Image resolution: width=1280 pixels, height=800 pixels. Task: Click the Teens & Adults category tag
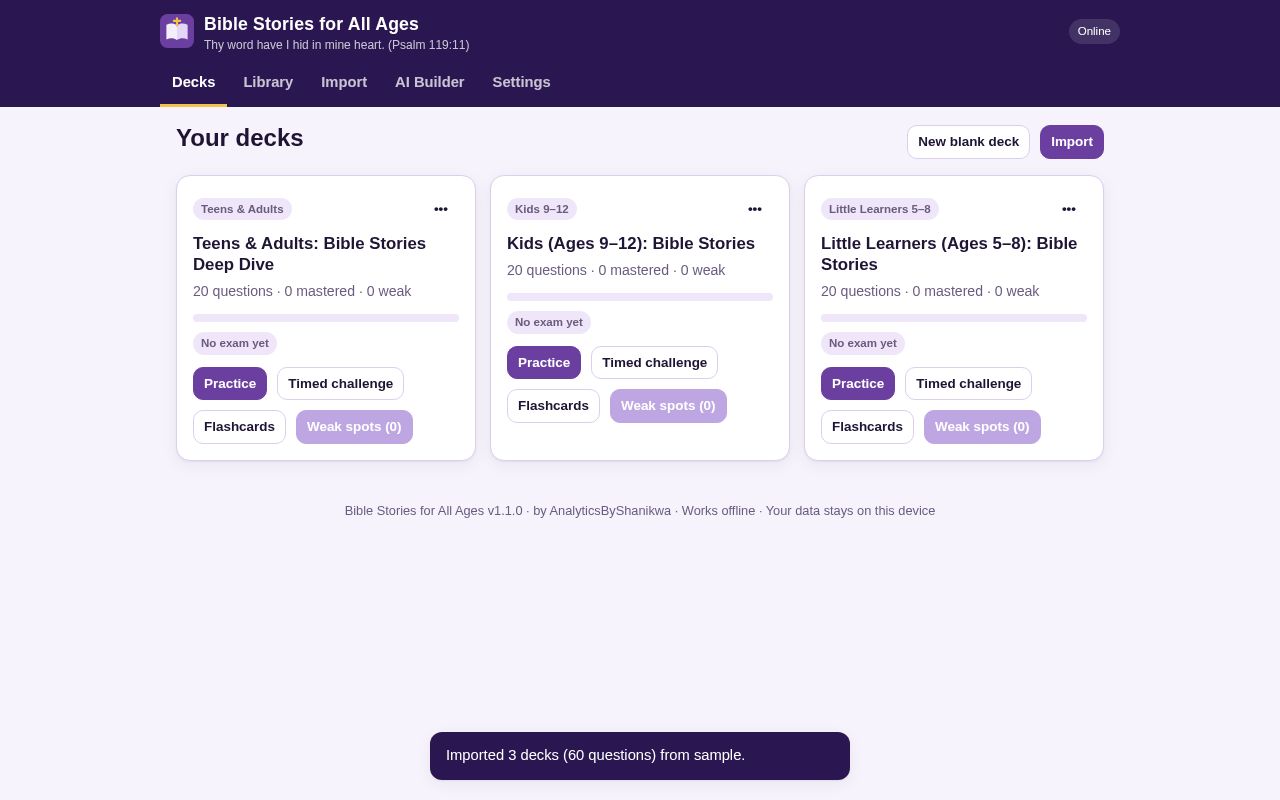pyautogui.click(x=242, y=209)
